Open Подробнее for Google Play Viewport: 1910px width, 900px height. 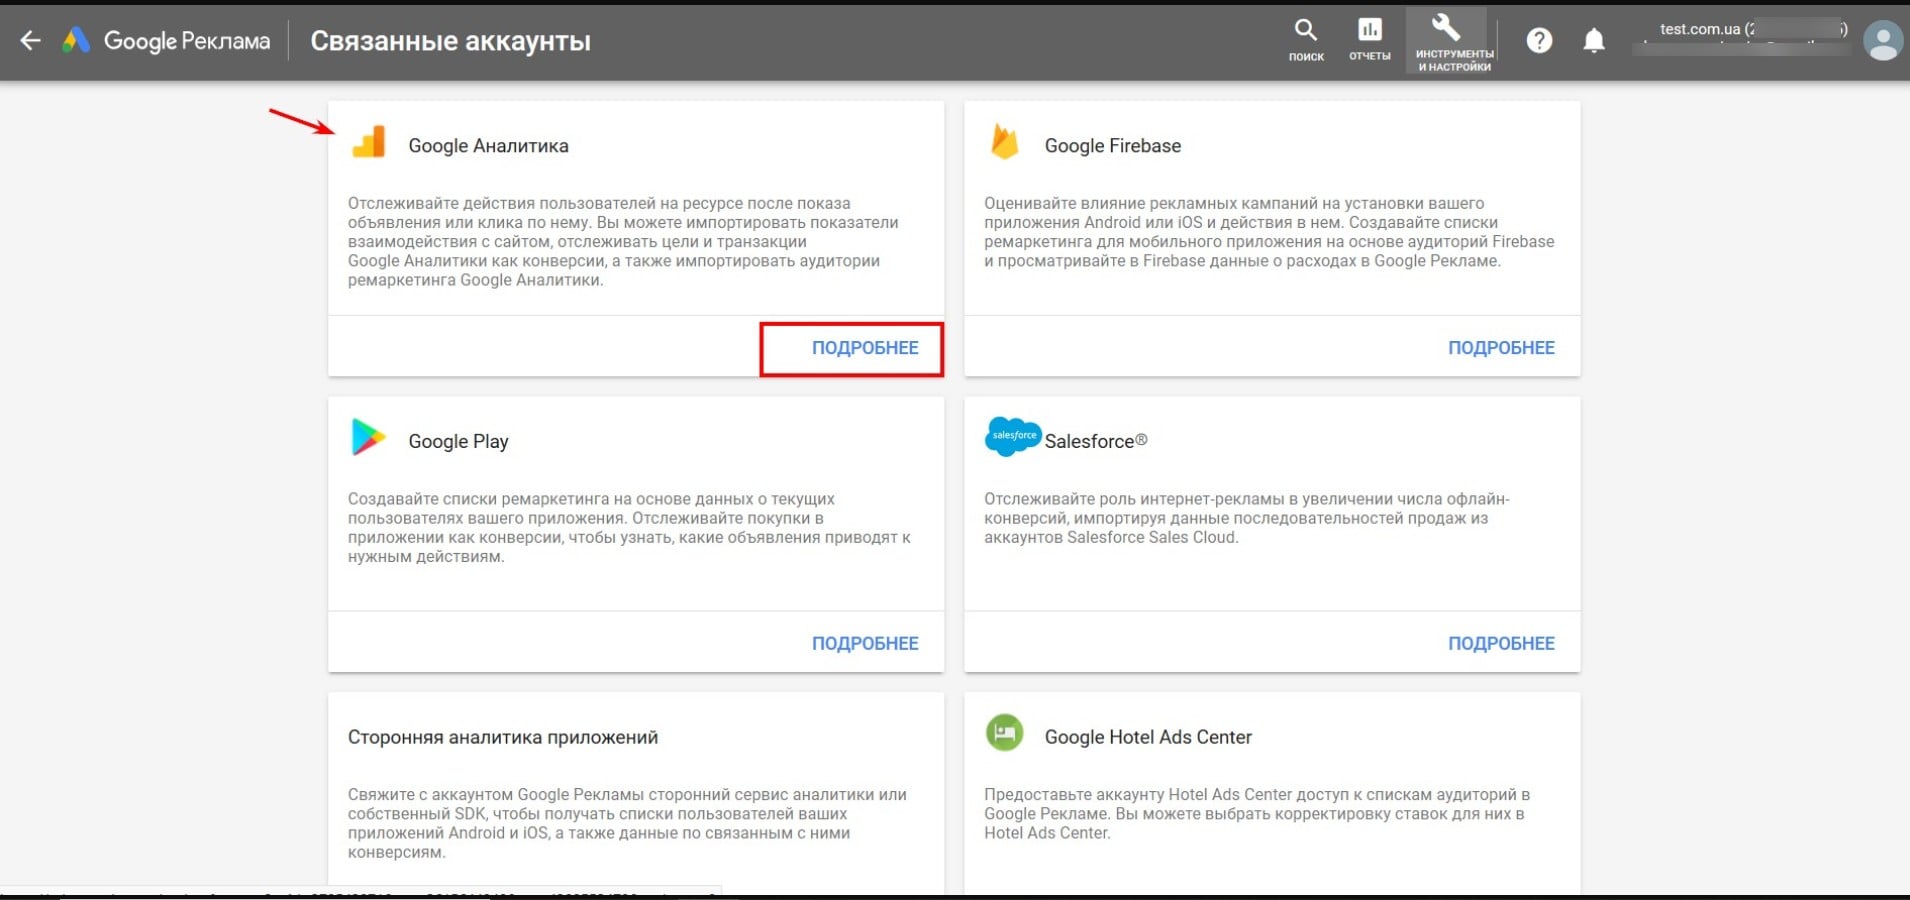point(864,643)
